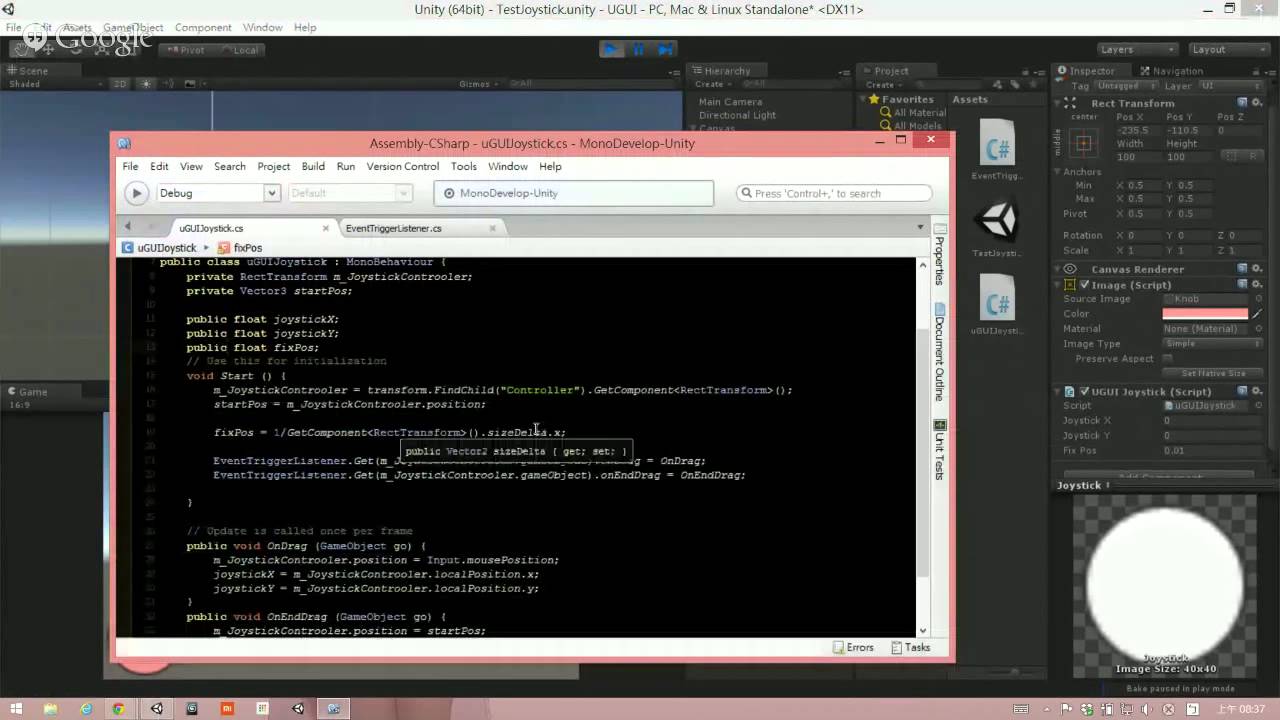Screen dimensions: 1280x720
Task: Open the Debug configuration dropdown
Action: [x=217, y=193]
